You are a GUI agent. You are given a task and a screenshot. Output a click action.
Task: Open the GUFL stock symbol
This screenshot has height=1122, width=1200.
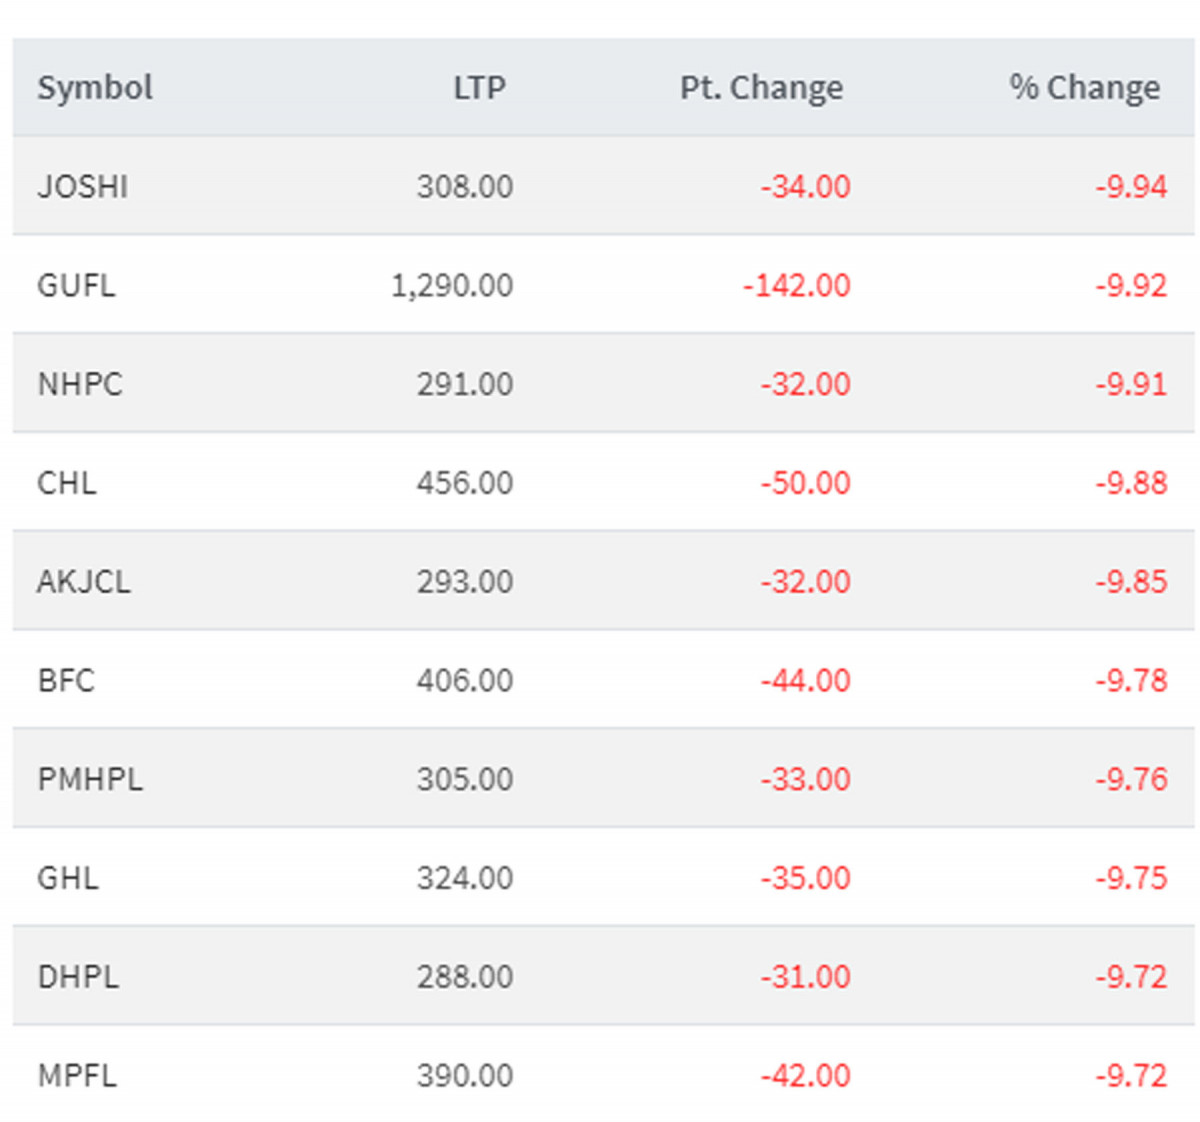76,286
